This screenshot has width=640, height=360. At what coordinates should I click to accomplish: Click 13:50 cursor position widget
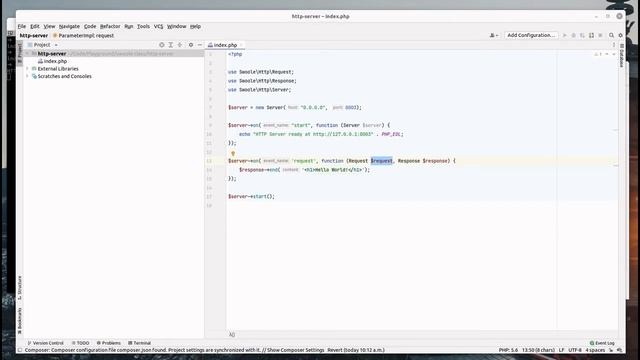pyautogui.click(x=538, y=350)
